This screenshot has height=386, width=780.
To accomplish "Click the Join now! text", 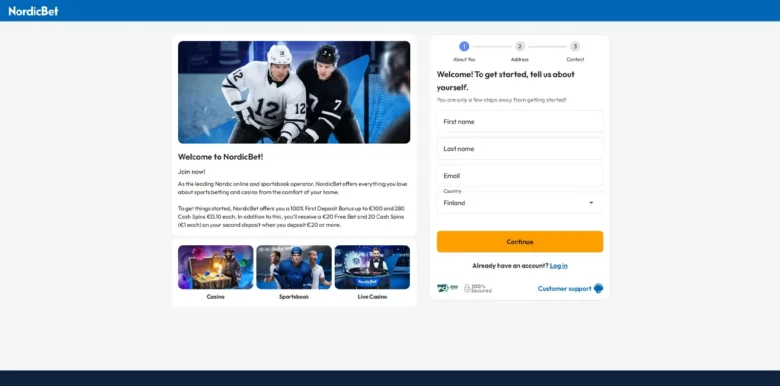I will 192,172.
